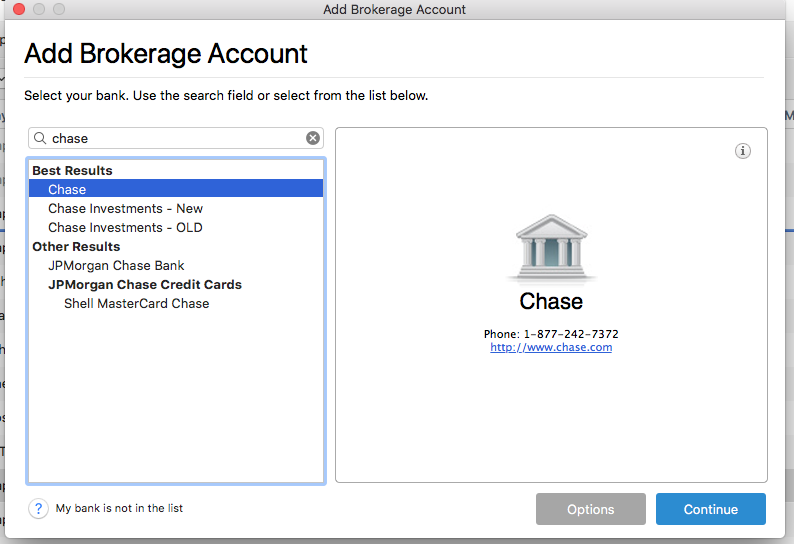
Task: Select JPMorgan Chase Bank
Action: coord(176,265)
